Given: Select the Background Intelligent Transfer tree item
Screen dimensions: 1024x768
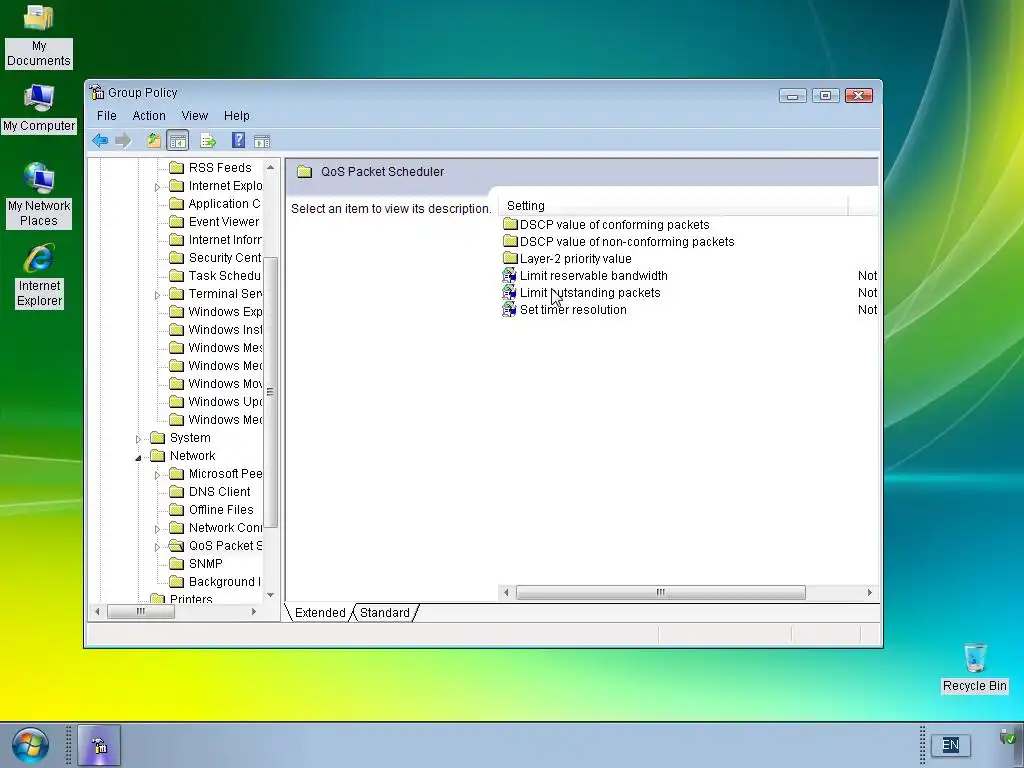Looking at the screenshot, I should [216, 582].
